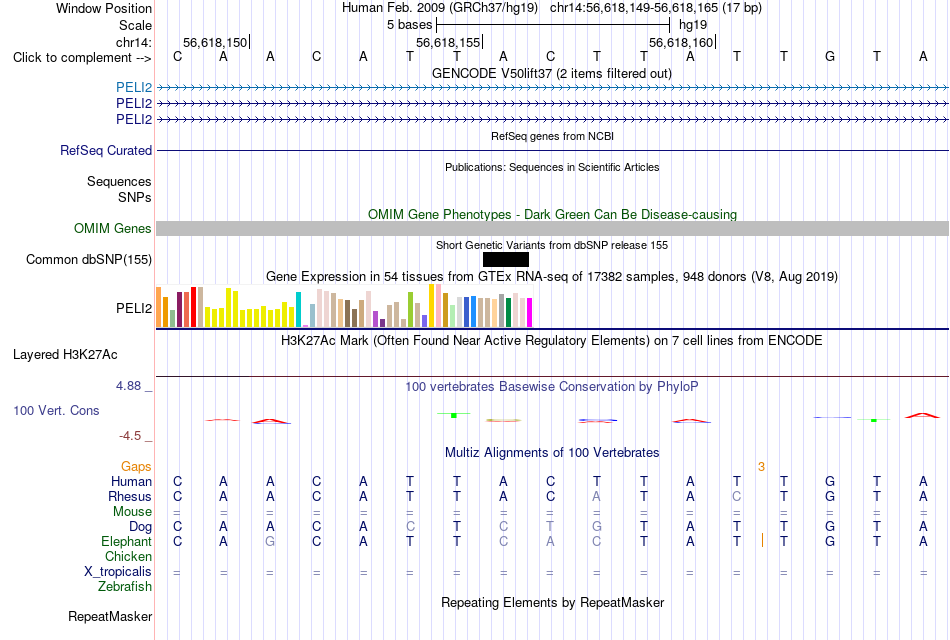Open the 100 Vert. Cons track label
950x640 pixels.
point(56,410)
